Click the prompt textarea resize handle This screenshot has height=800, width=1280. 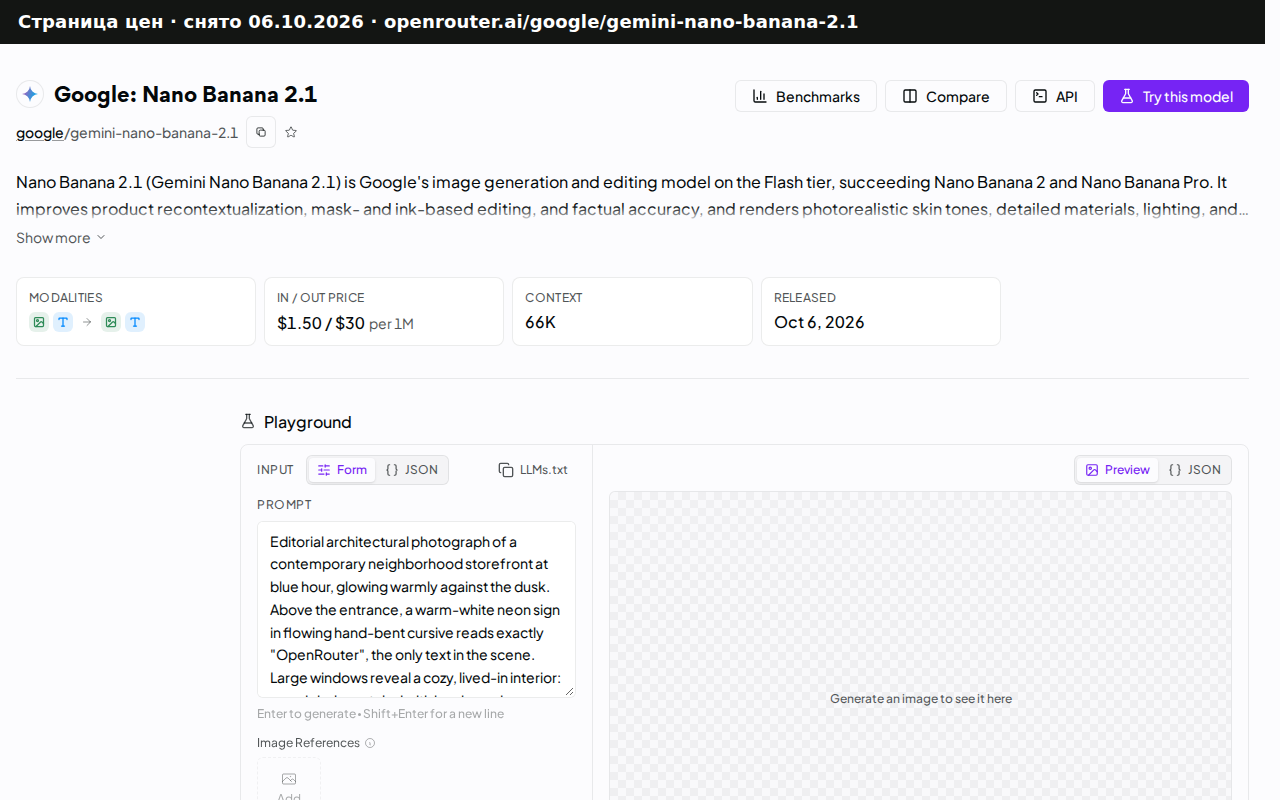tap(569, 690)
